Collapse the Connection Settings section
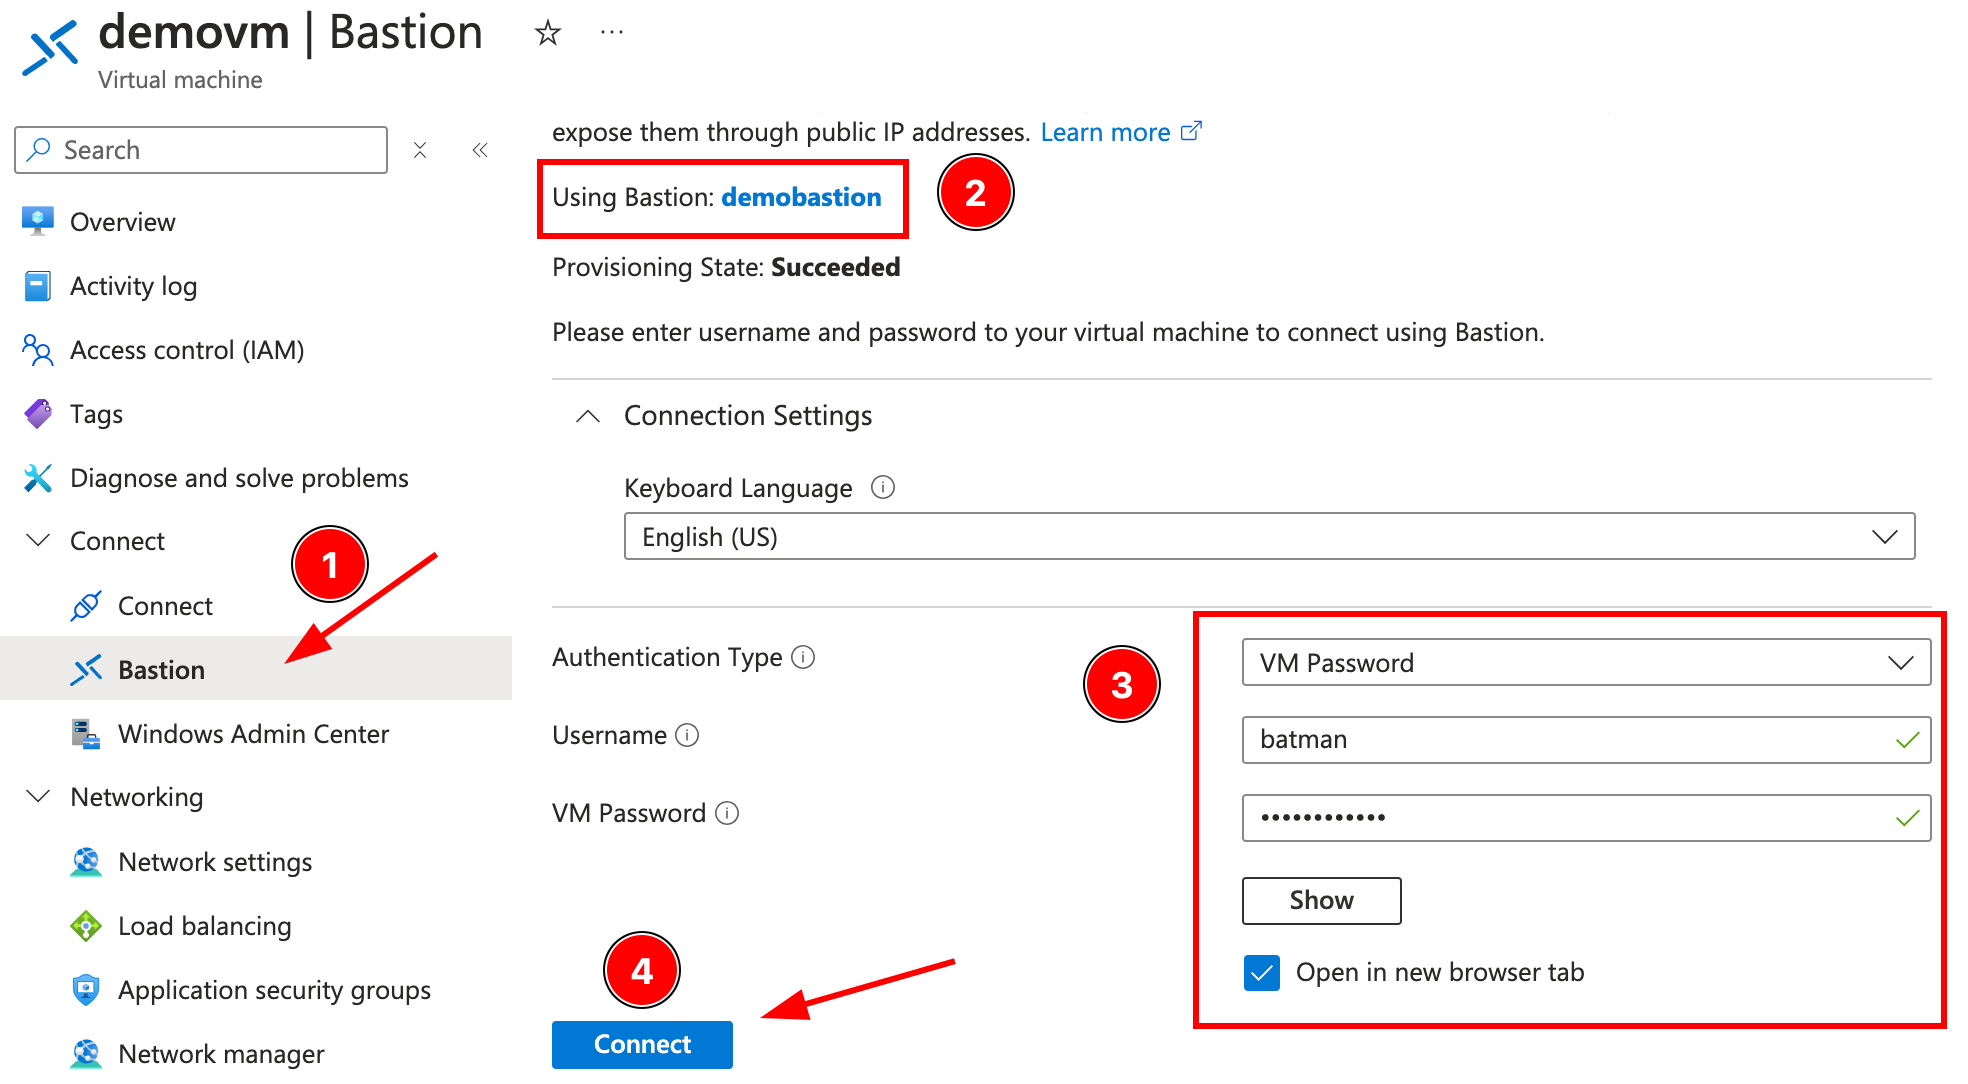 [x=588, y=415]
